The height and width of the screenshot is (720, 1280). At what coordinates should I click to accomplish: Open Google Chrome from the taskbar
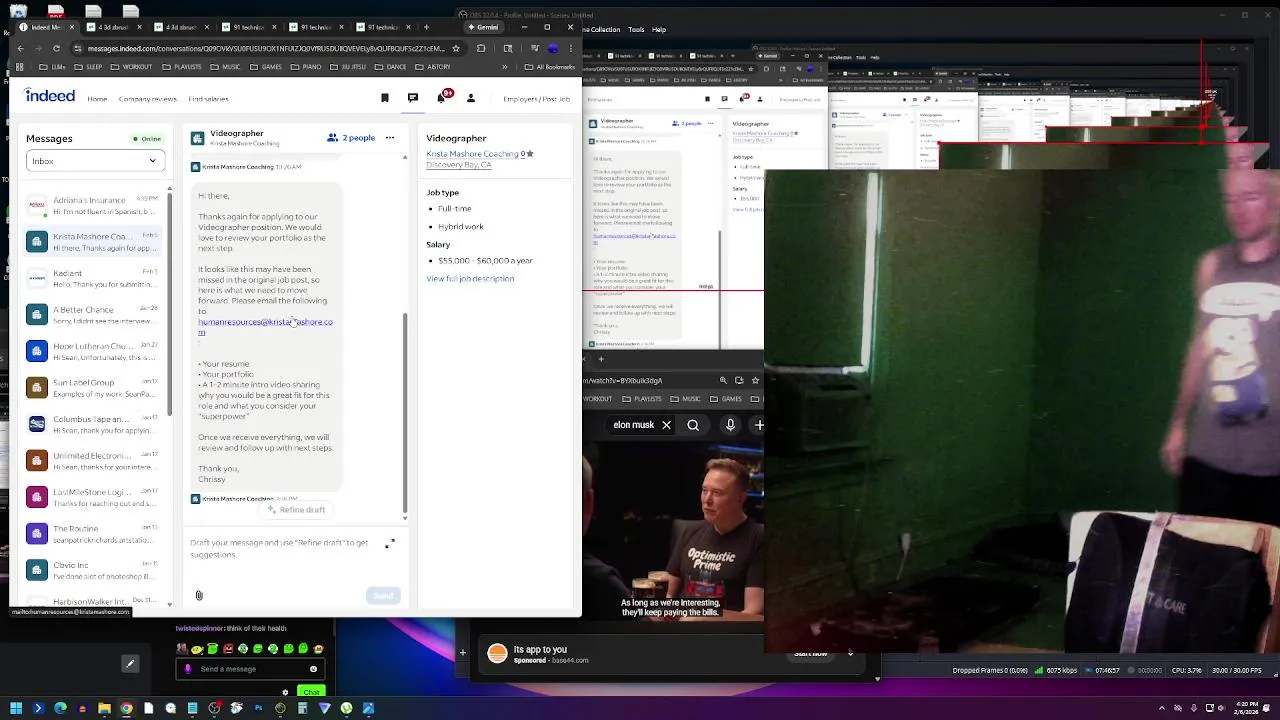coord(126,708)
